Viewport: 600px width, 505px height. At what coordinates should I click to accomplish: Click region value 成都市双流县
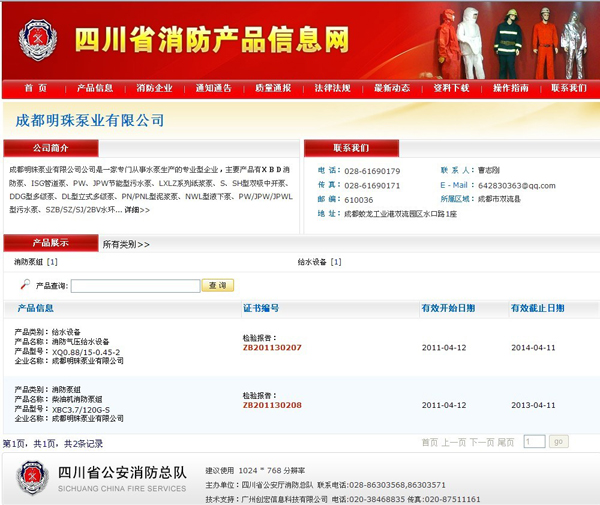499,199
